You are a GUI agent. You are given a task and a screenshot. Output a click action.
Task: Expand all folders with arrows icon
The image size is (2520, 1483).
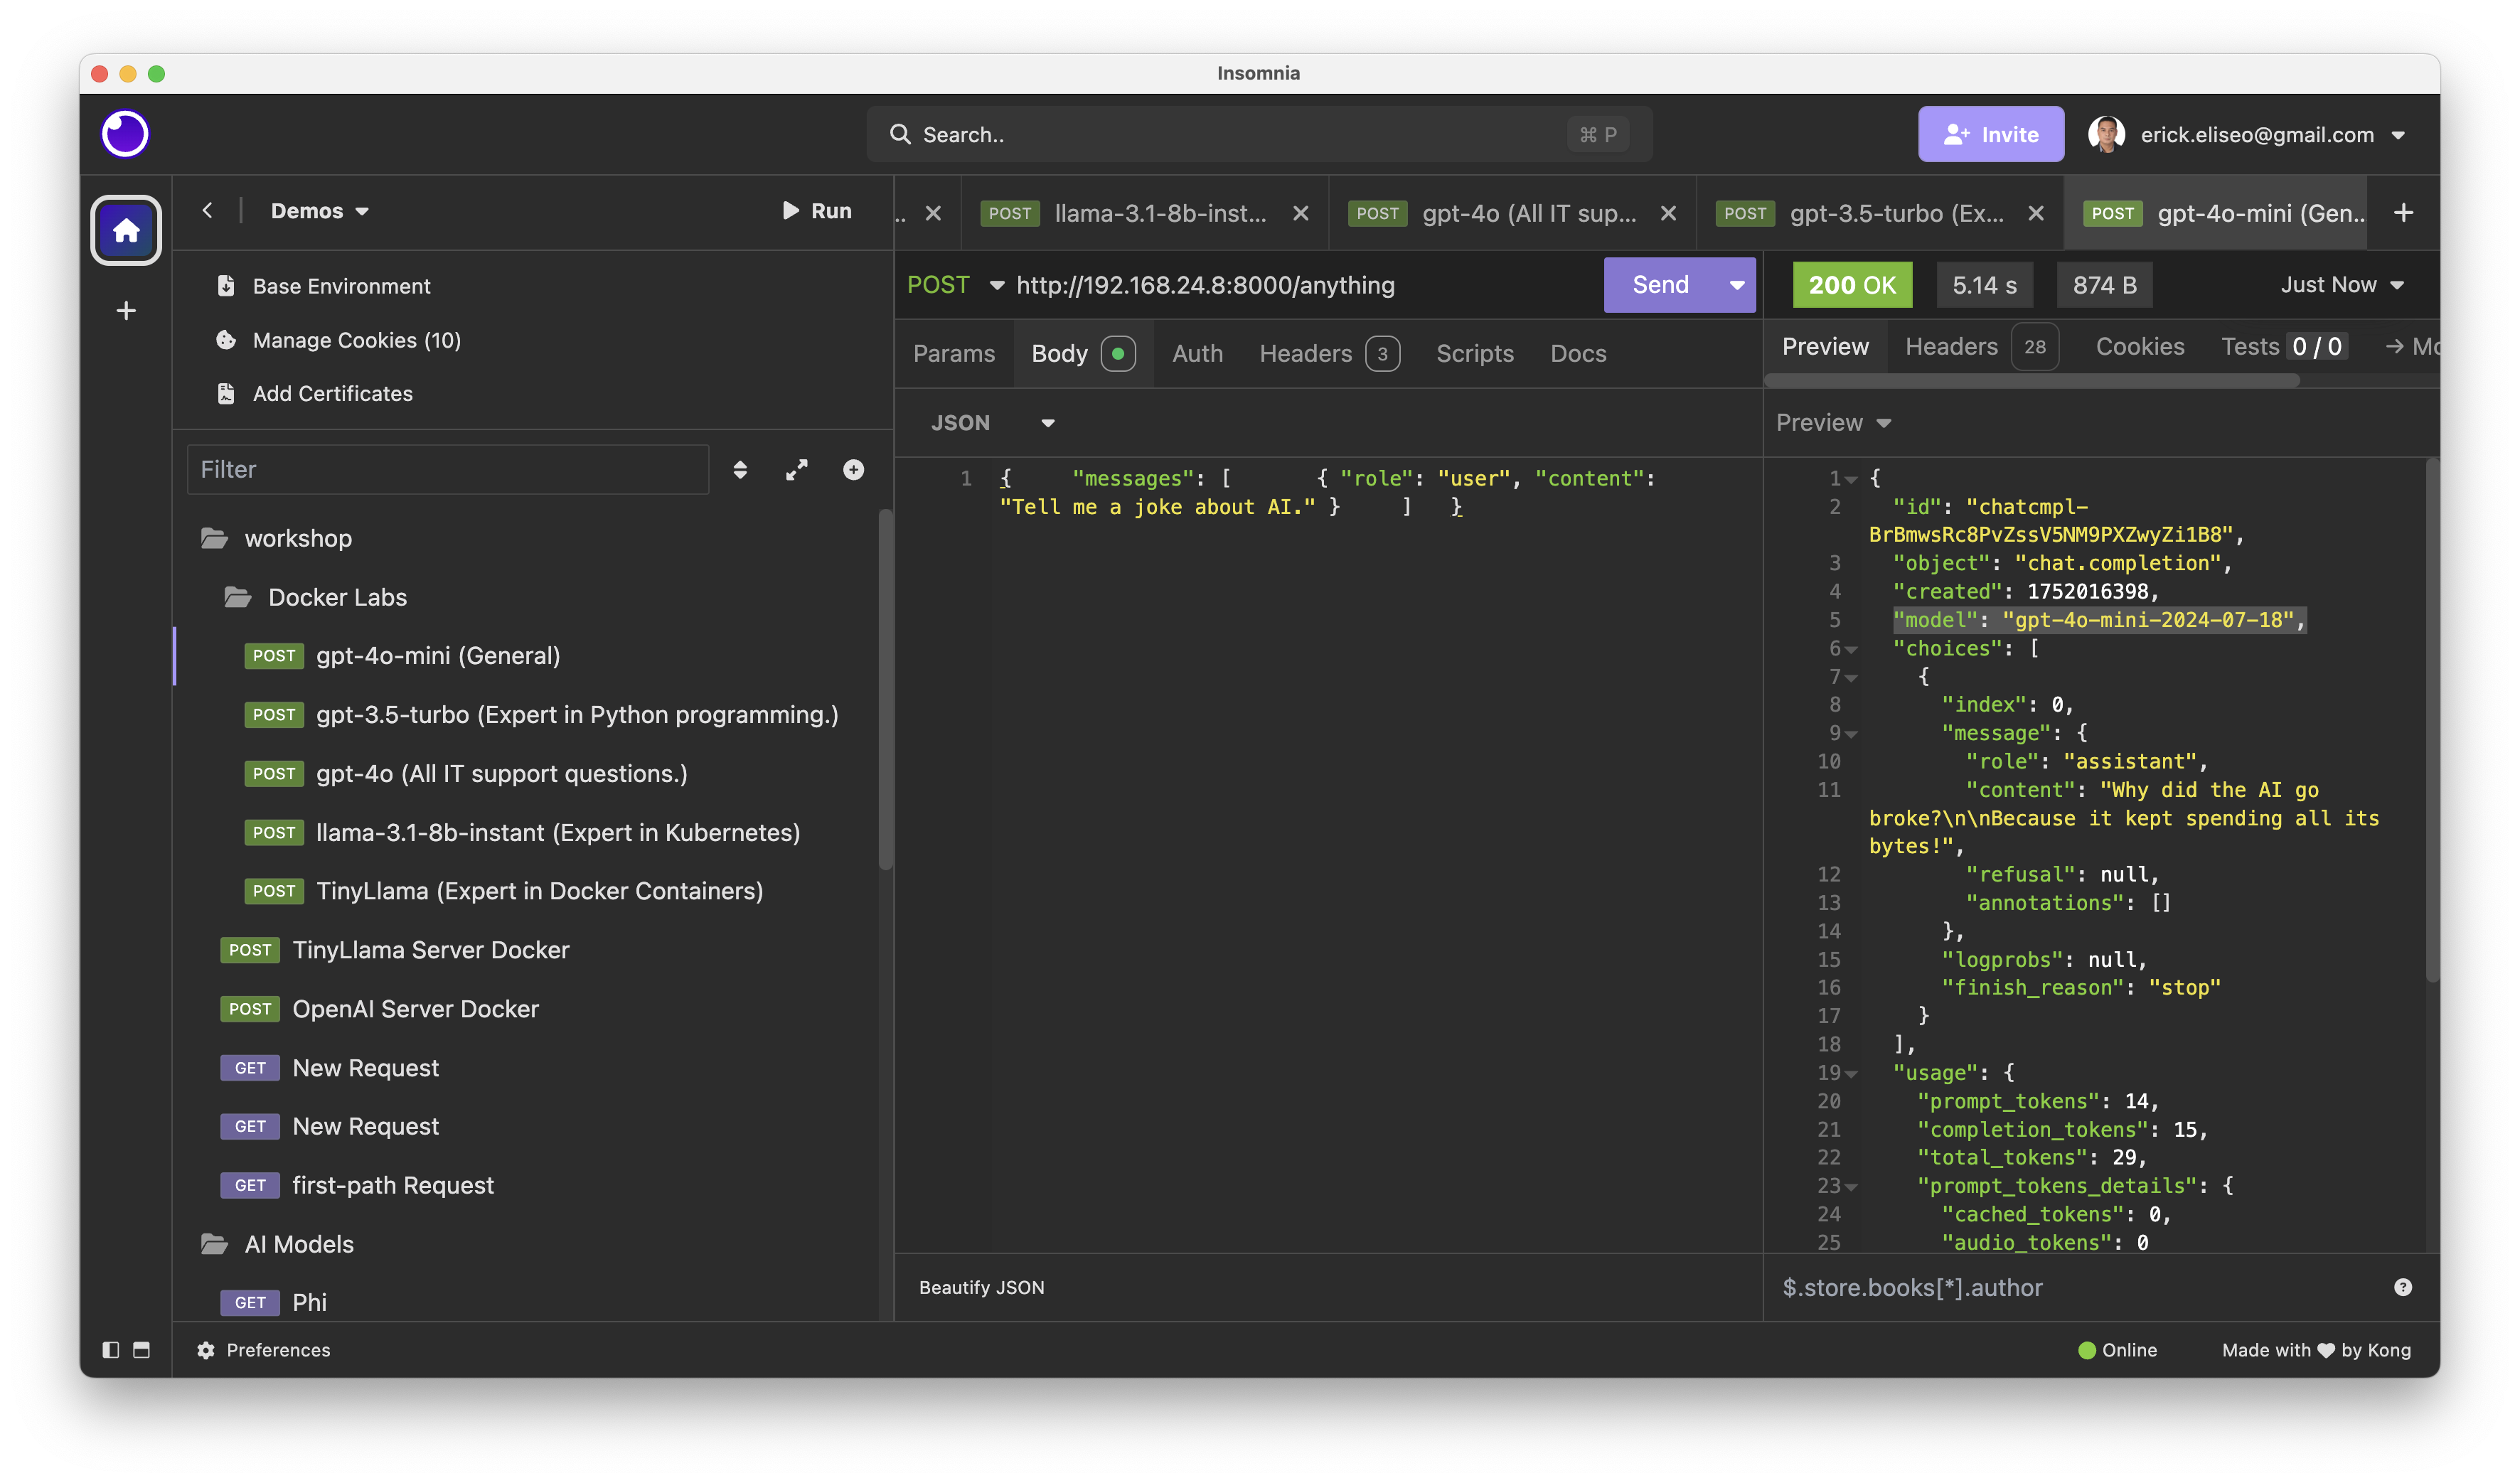[x=797, y=470]
